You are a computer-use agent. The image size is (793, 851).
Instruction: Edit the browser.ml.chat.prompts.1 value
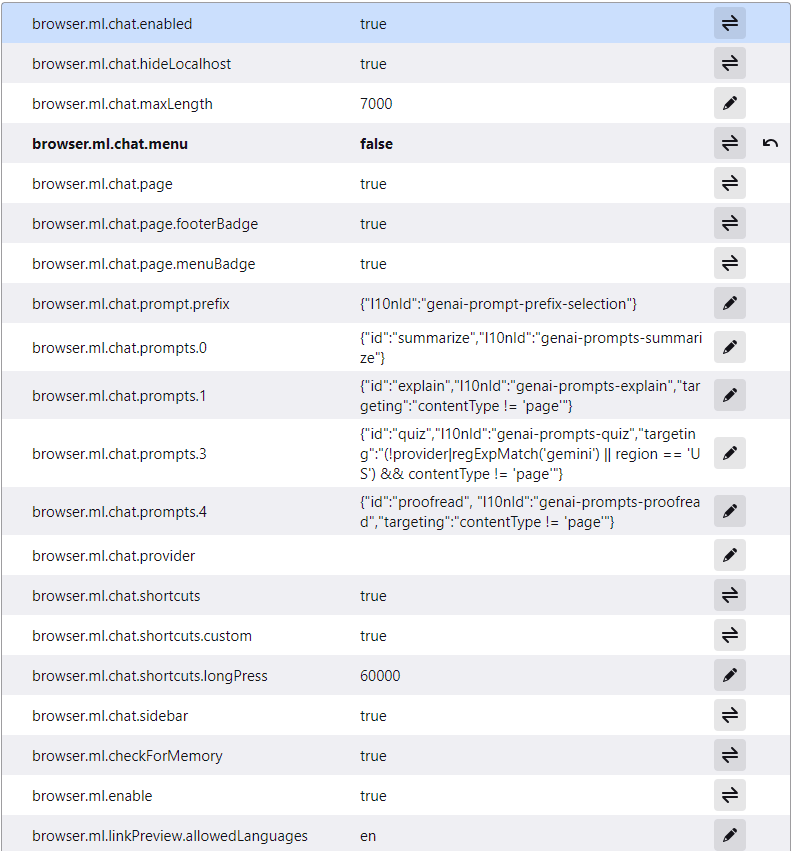(x=730, y=396)
